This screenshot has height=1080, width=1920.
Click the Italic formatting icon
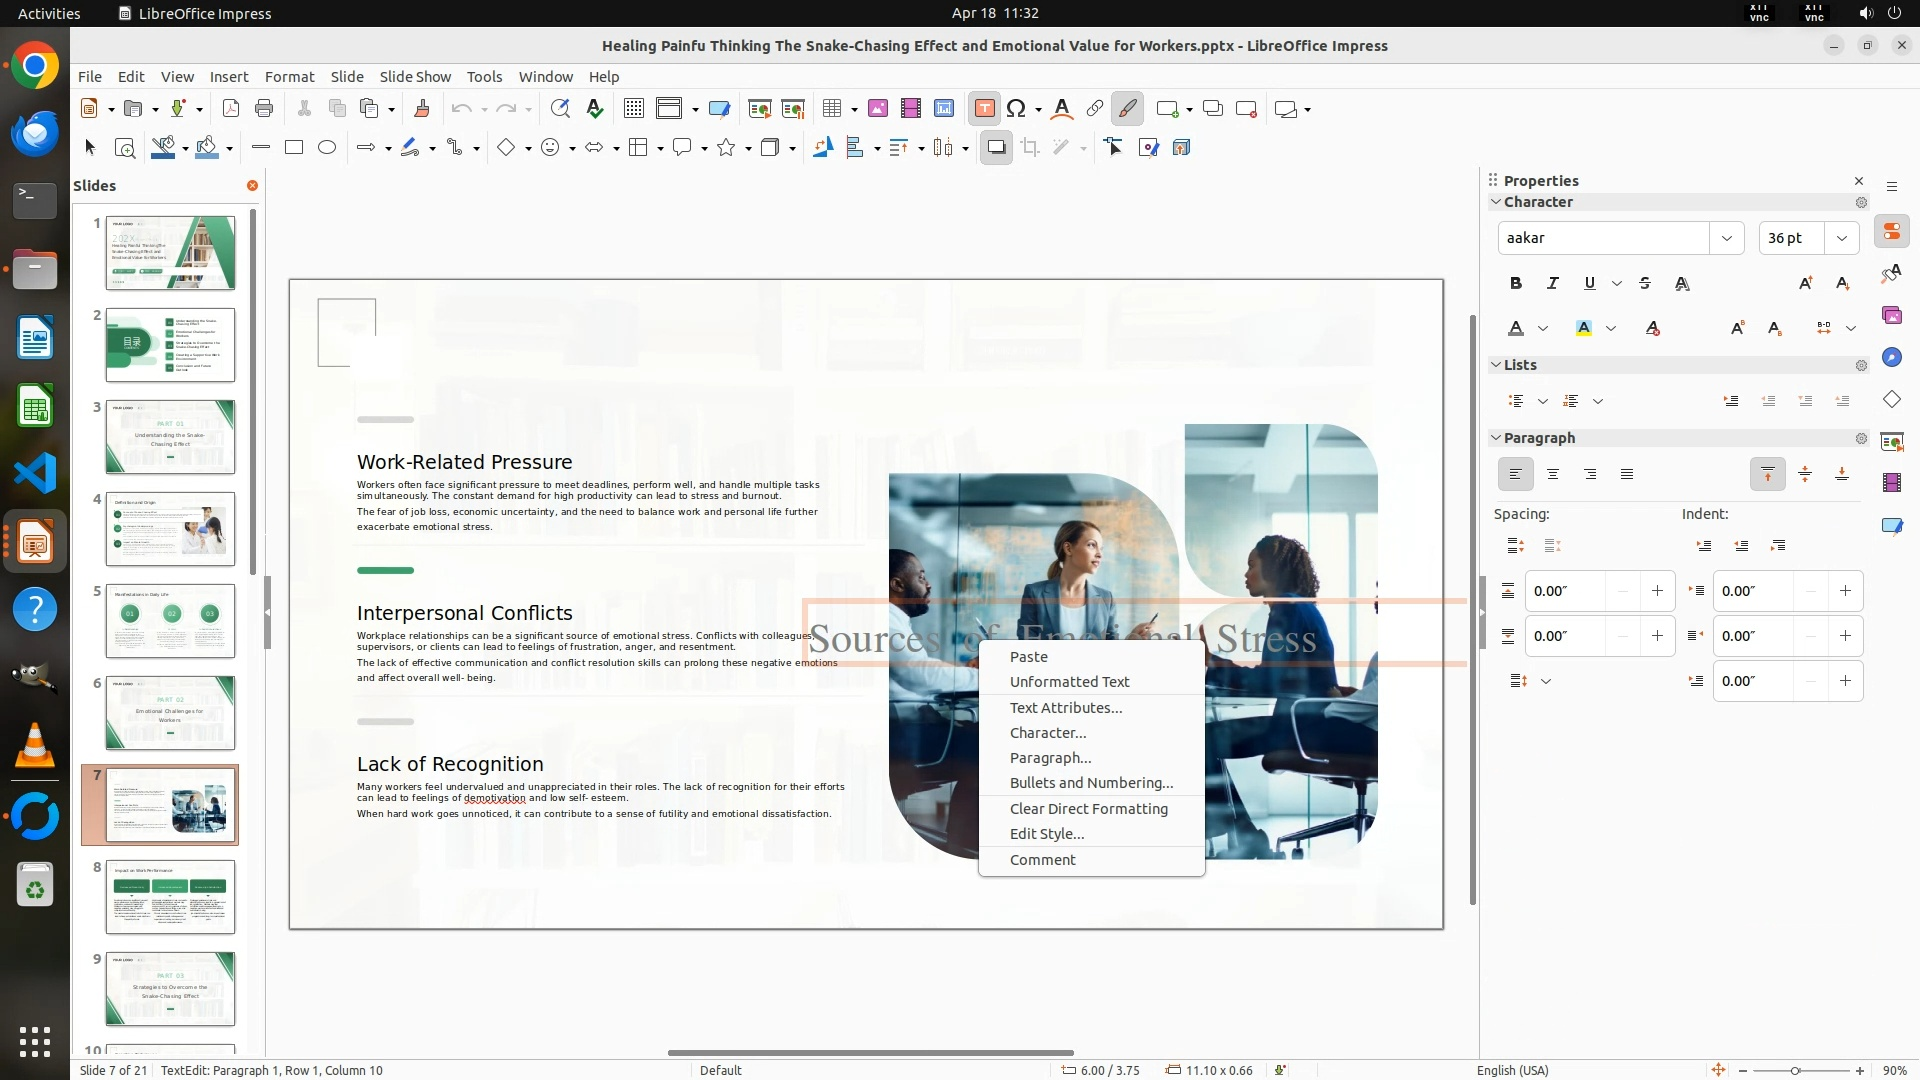click(1553, 283)
